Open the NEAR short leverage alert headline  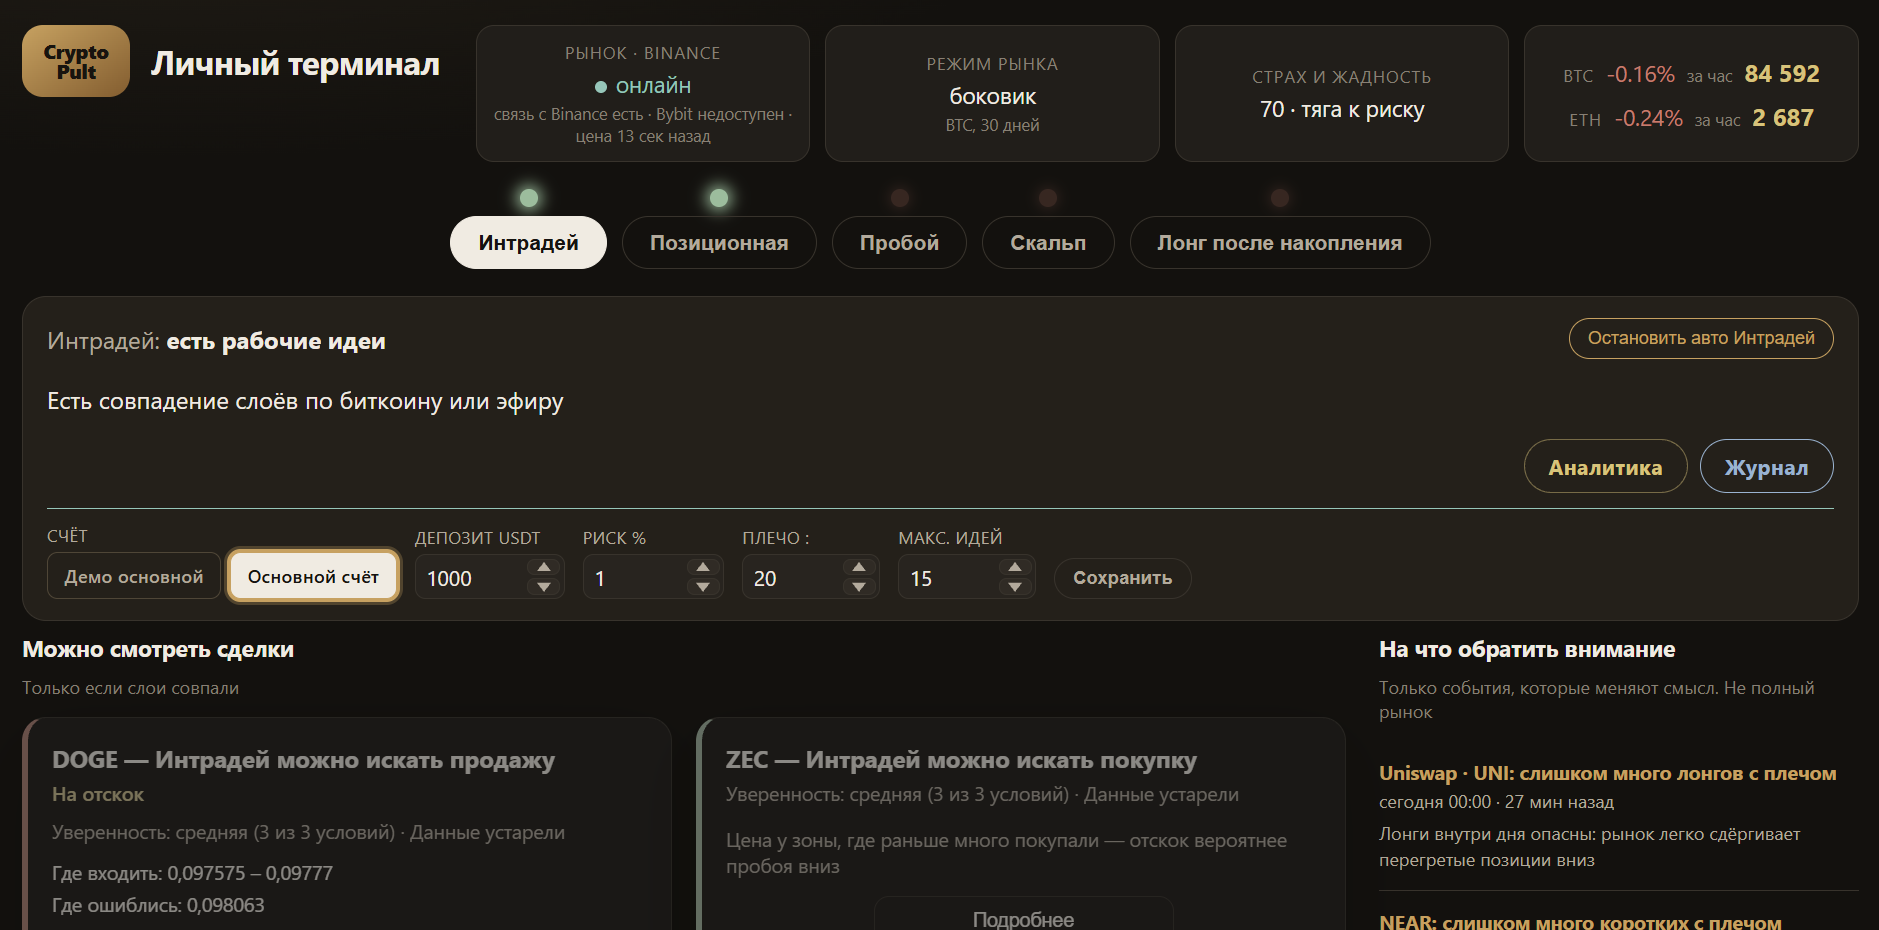(1580, 921)
